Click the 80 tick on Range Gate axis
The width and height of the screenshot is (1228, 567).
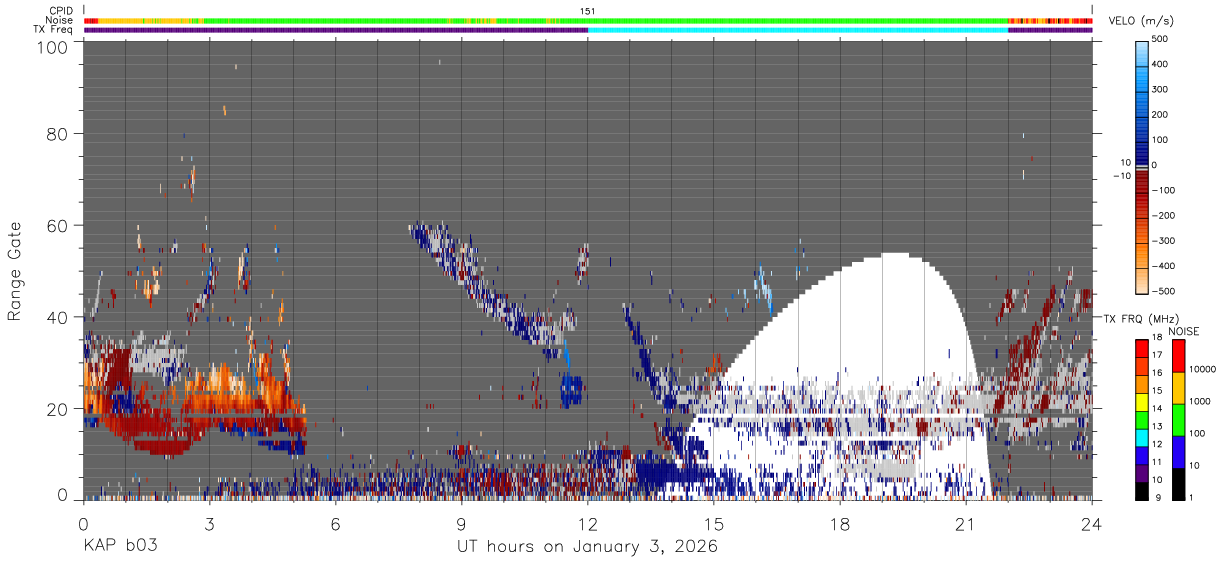tap(57, 134)
